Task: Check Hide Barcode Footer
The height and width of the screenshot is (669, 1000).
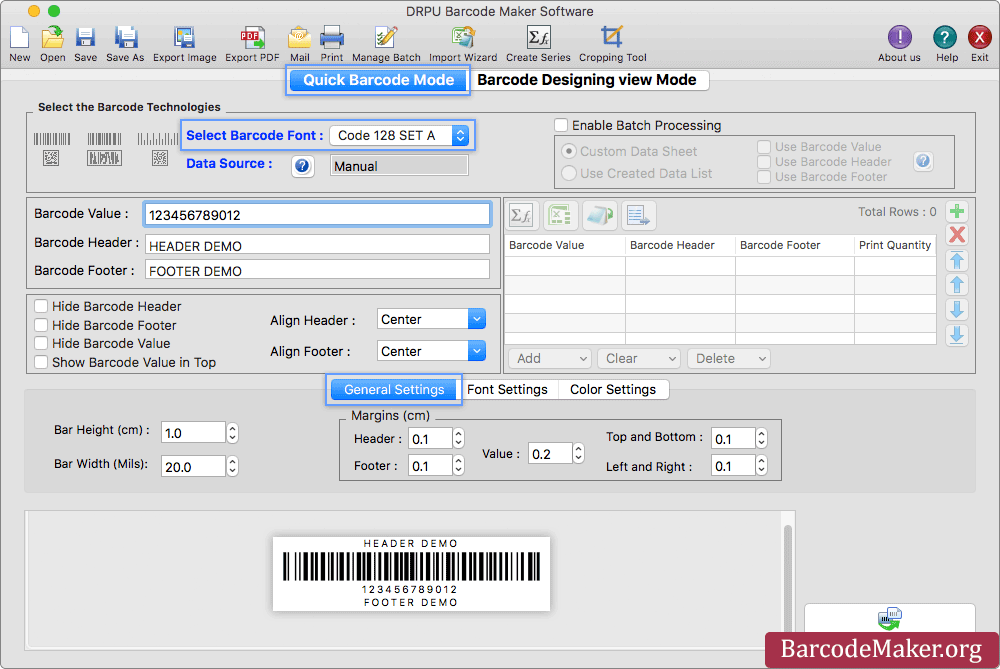Action: [41, 325]
